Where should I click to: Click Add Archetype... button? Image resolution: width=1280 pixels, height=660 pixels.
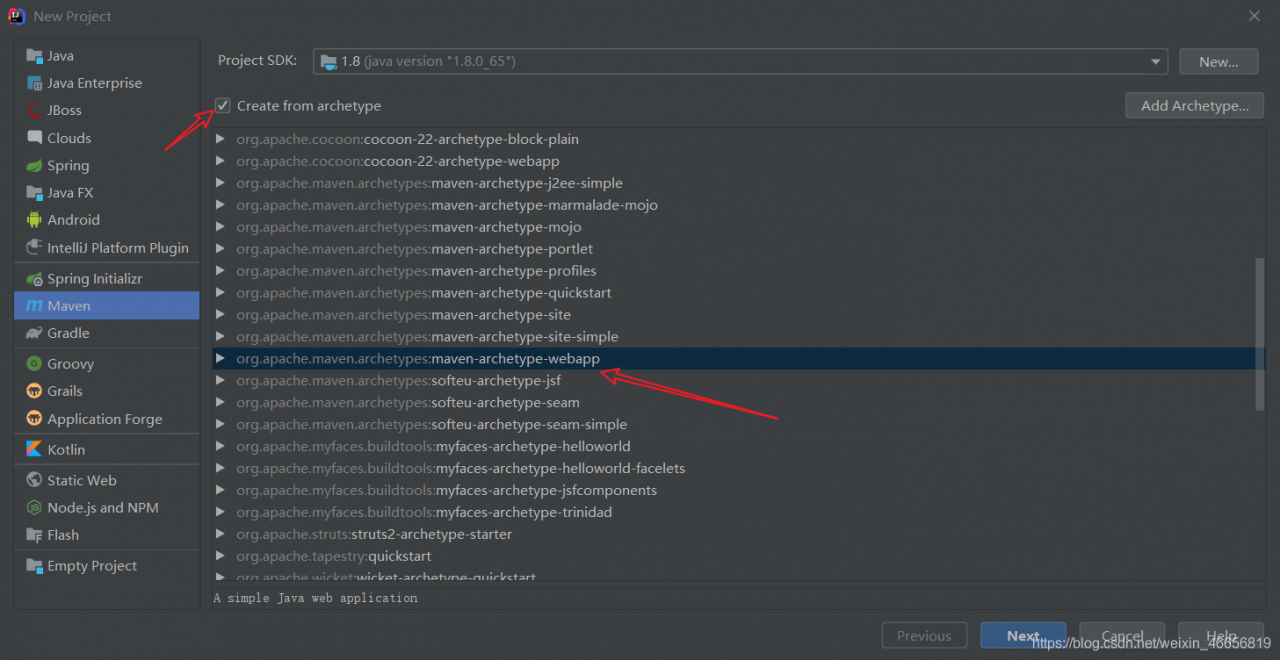point(1194,105)
